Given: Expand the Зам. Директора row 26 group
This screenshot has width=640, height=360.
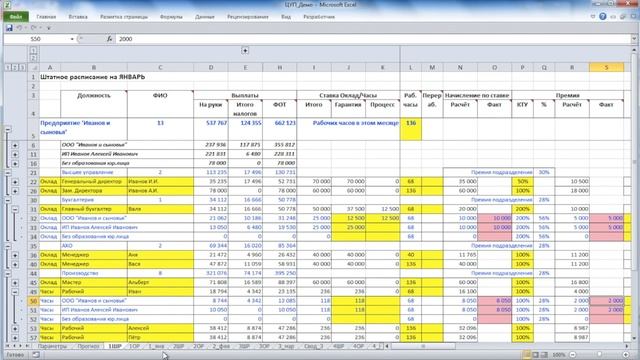Looking at the screenshot, I should coord(15,191).
